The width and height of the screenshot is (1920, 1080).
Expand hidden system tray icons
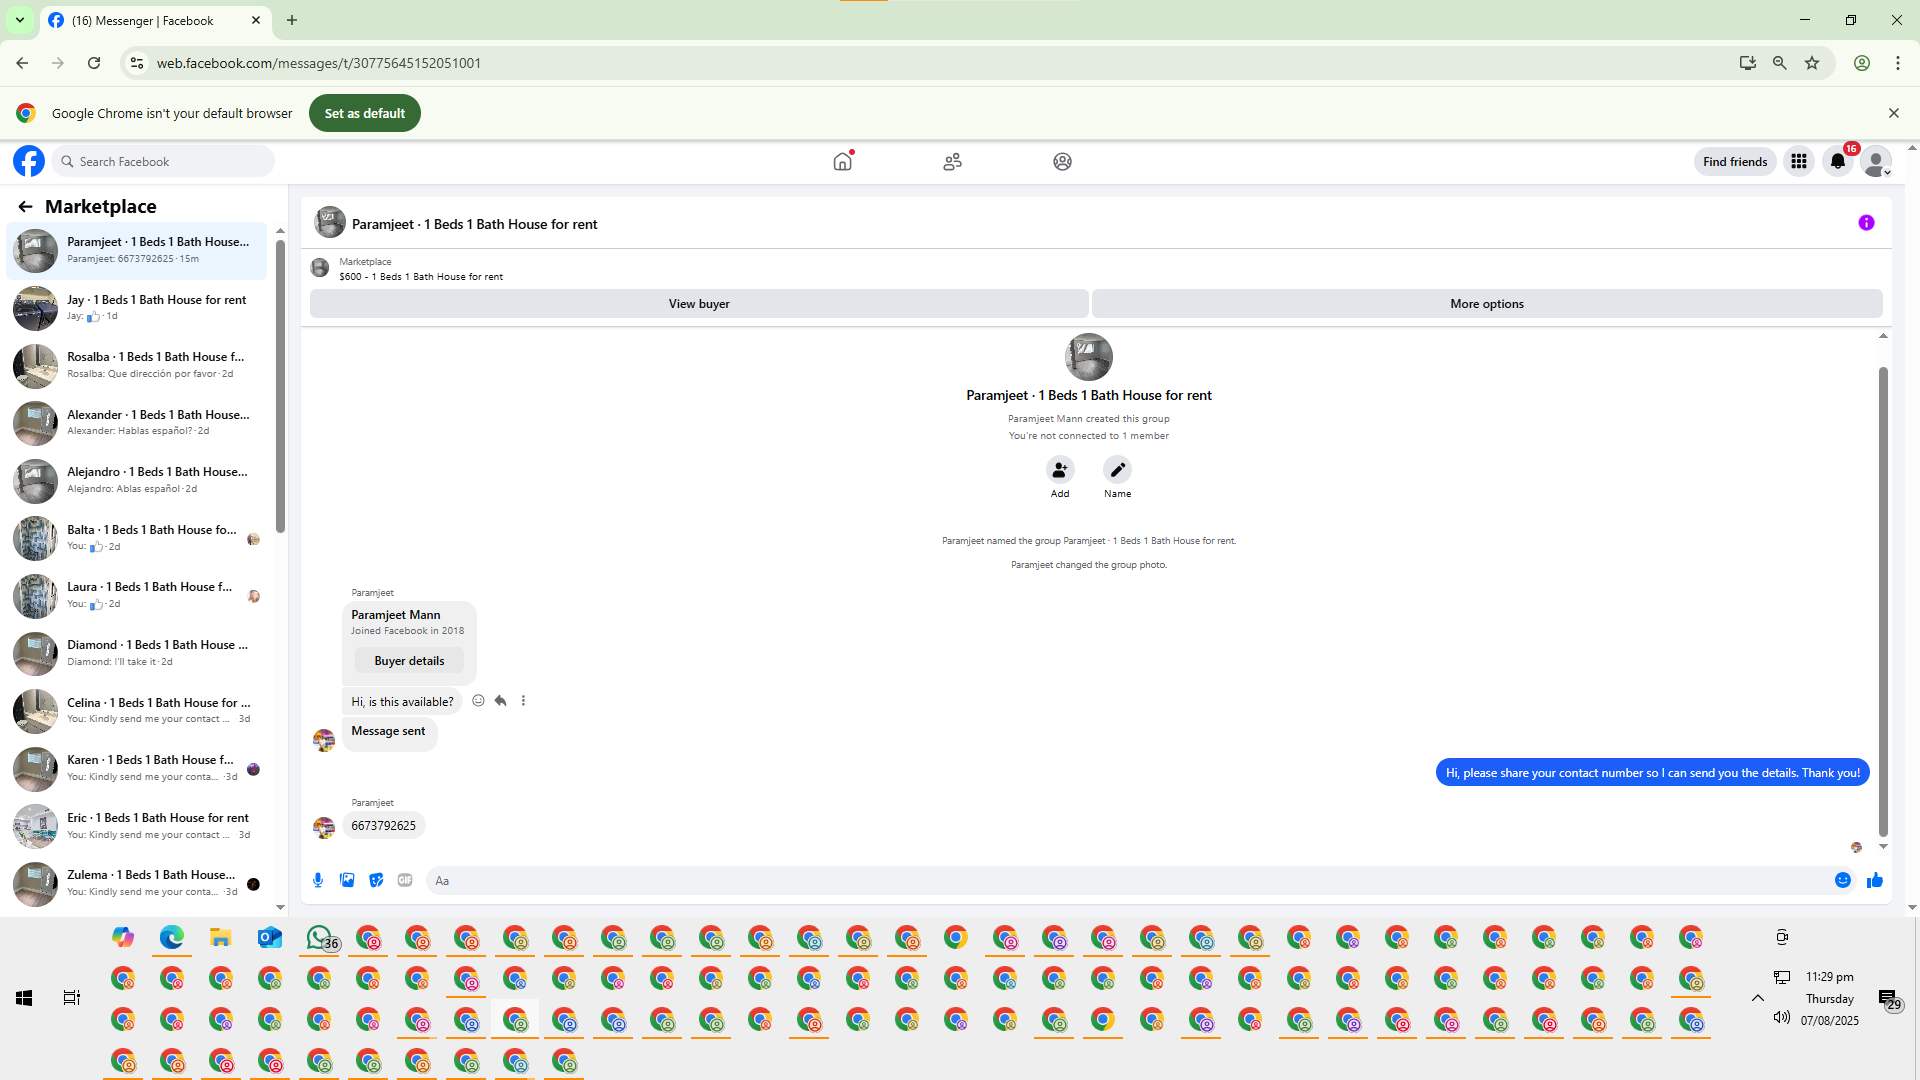(x=1757, y=998)
